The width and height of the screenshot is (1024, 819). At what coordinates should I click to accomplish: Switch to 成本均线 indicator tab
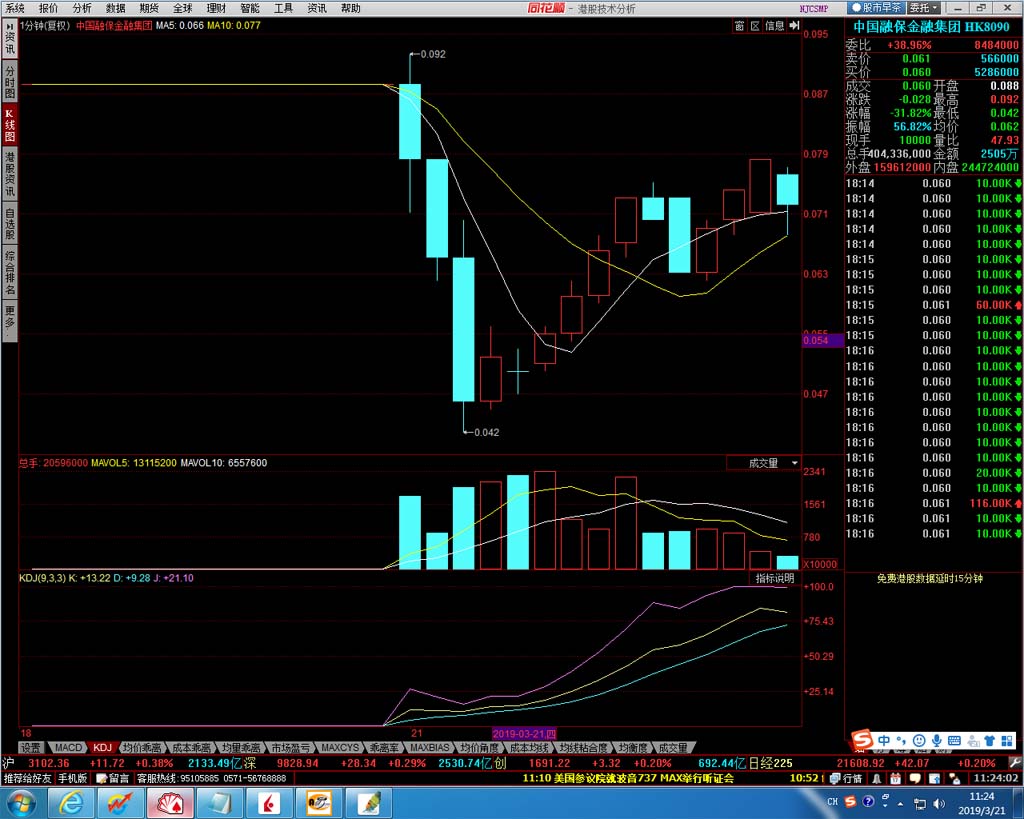529,748
